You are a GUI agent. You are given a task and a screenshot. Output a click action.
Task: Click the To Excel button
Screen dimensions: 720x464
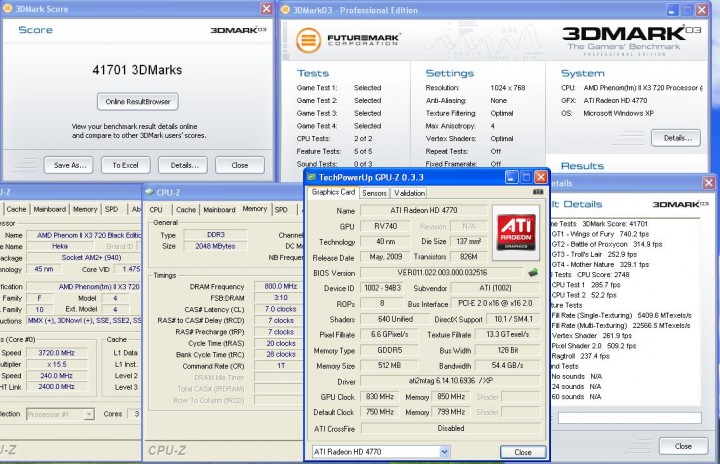pos(125,165)
